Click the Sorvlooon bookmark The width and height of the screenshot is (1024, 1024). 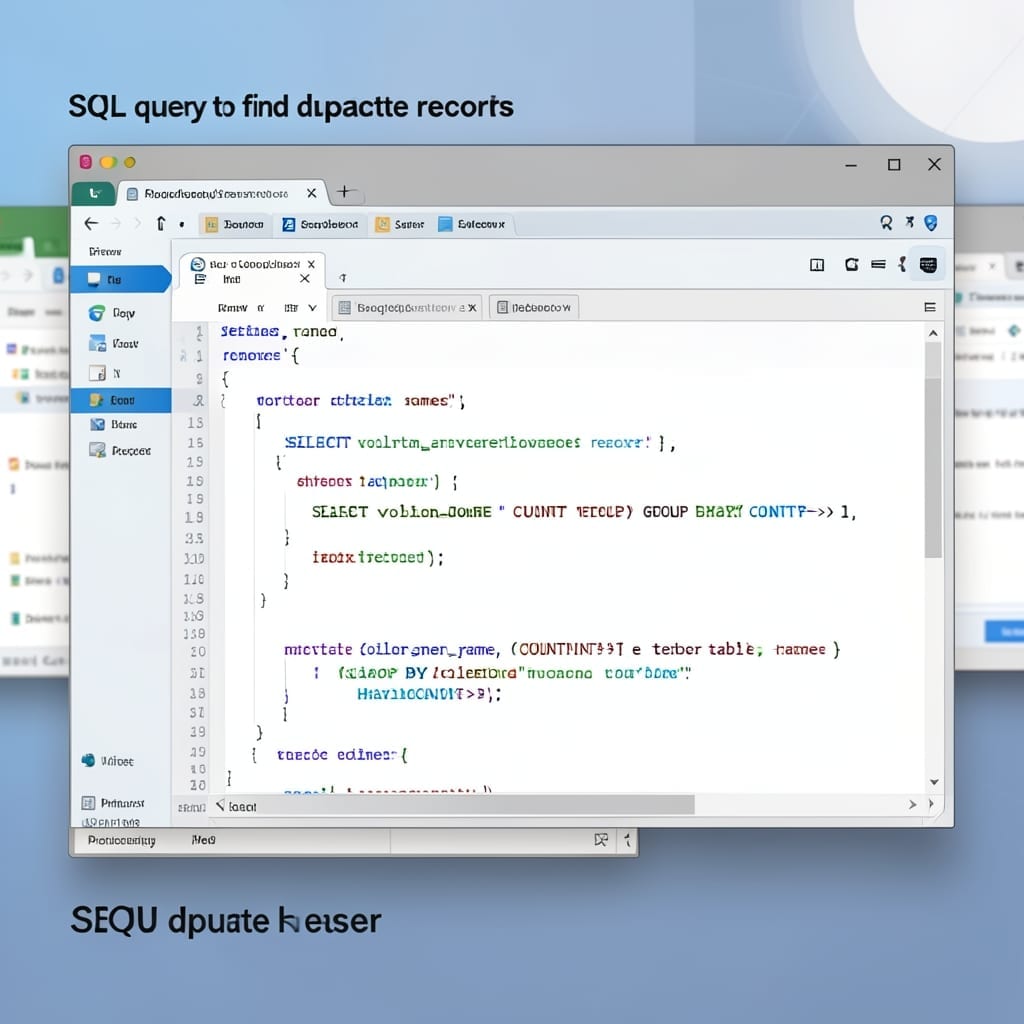[x=320, y=225]
